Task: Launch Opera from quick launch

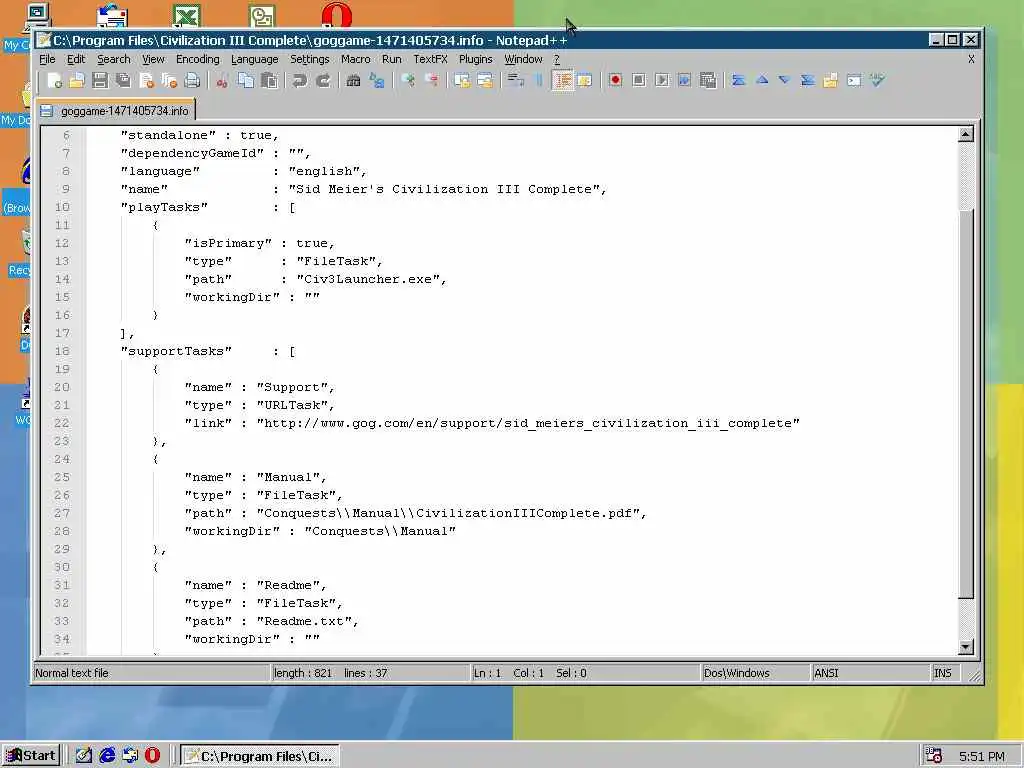Action: pyautogui.click(x=152, y=756)
